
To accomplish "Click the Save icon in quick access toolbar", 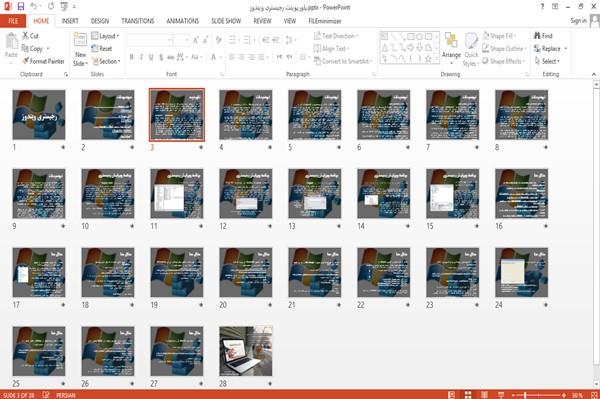I will click(x=21, y=7).
